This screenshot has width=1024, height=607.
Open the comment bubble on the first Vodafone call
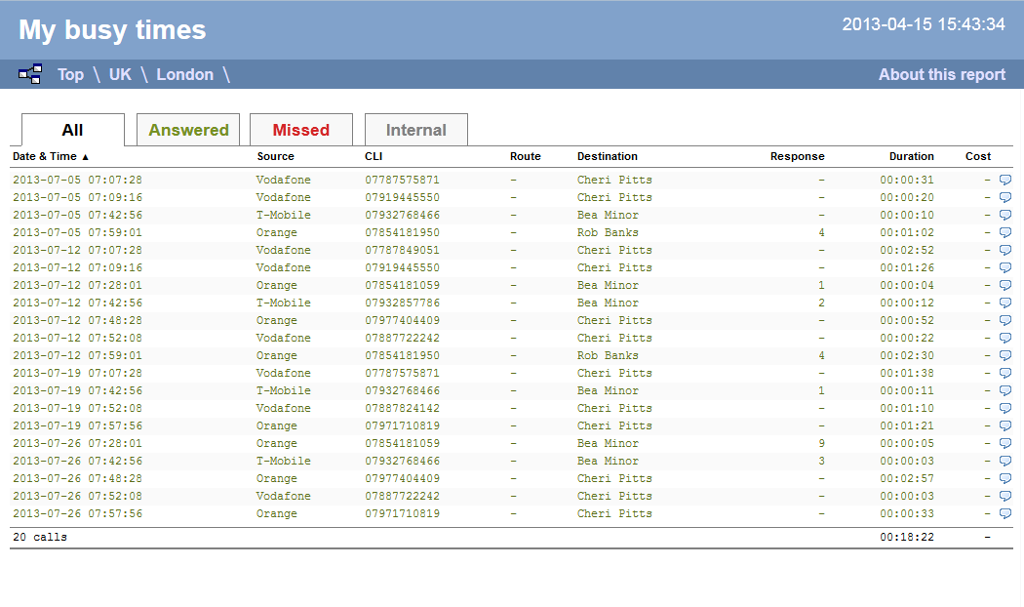pyautogui.click(x=1005, y=180)
